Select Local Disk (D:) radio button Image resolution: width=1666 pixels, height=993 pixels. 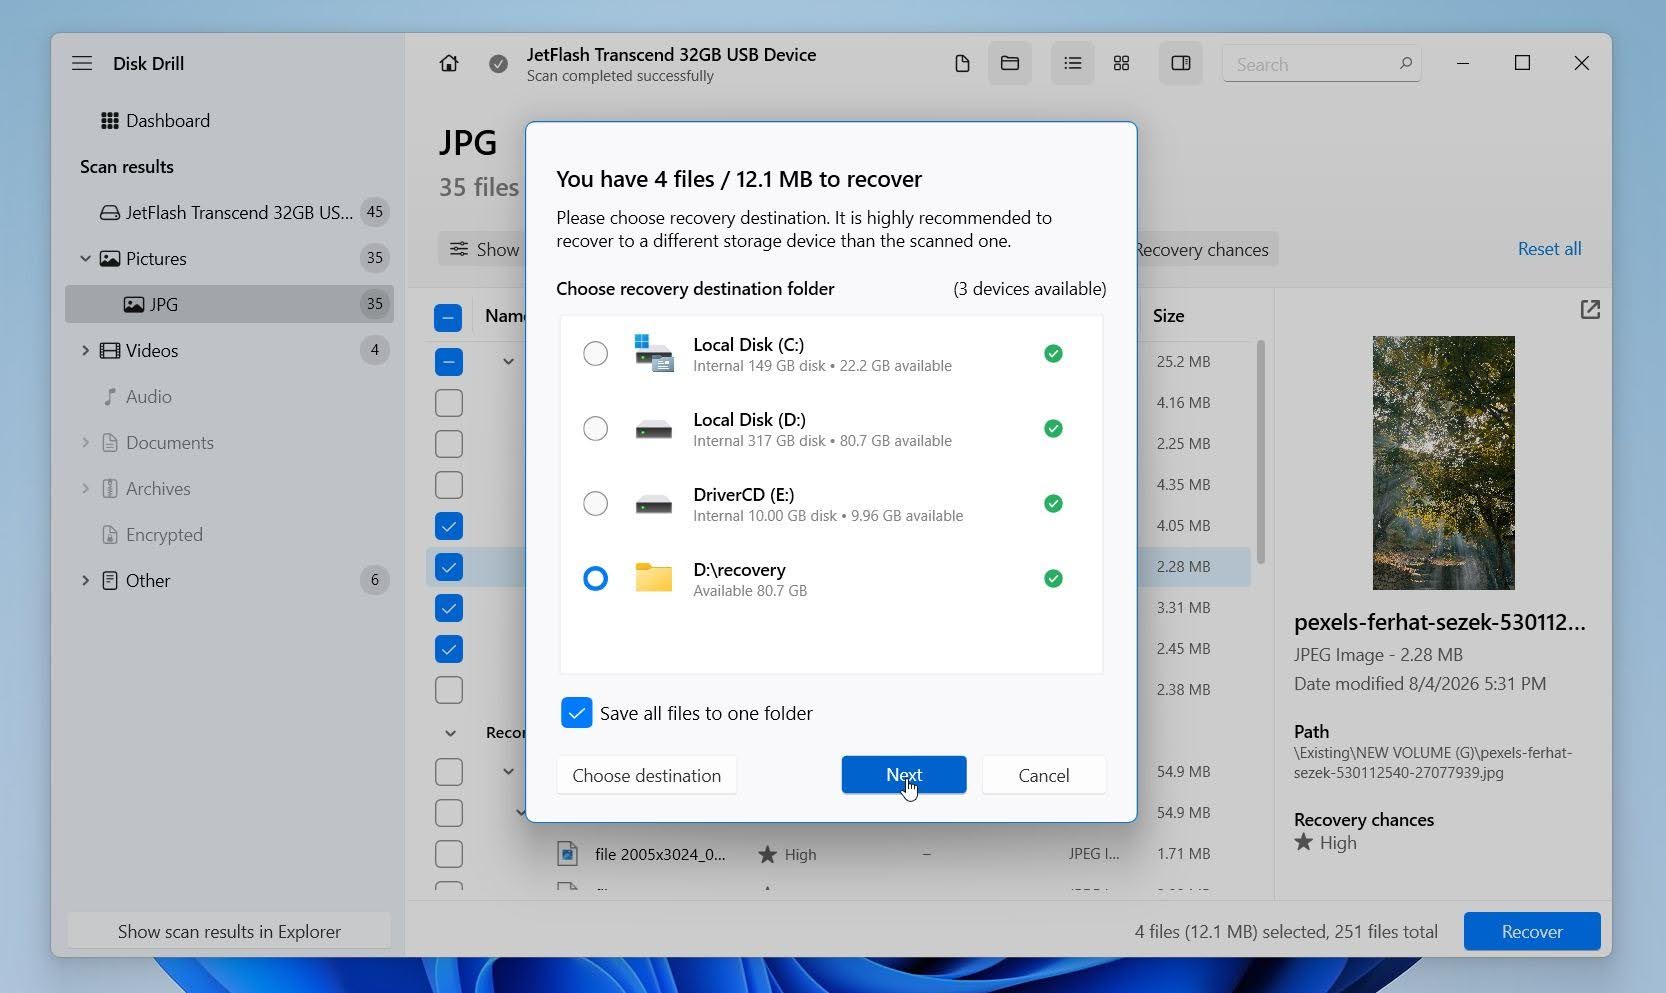(x=595, y=428)
